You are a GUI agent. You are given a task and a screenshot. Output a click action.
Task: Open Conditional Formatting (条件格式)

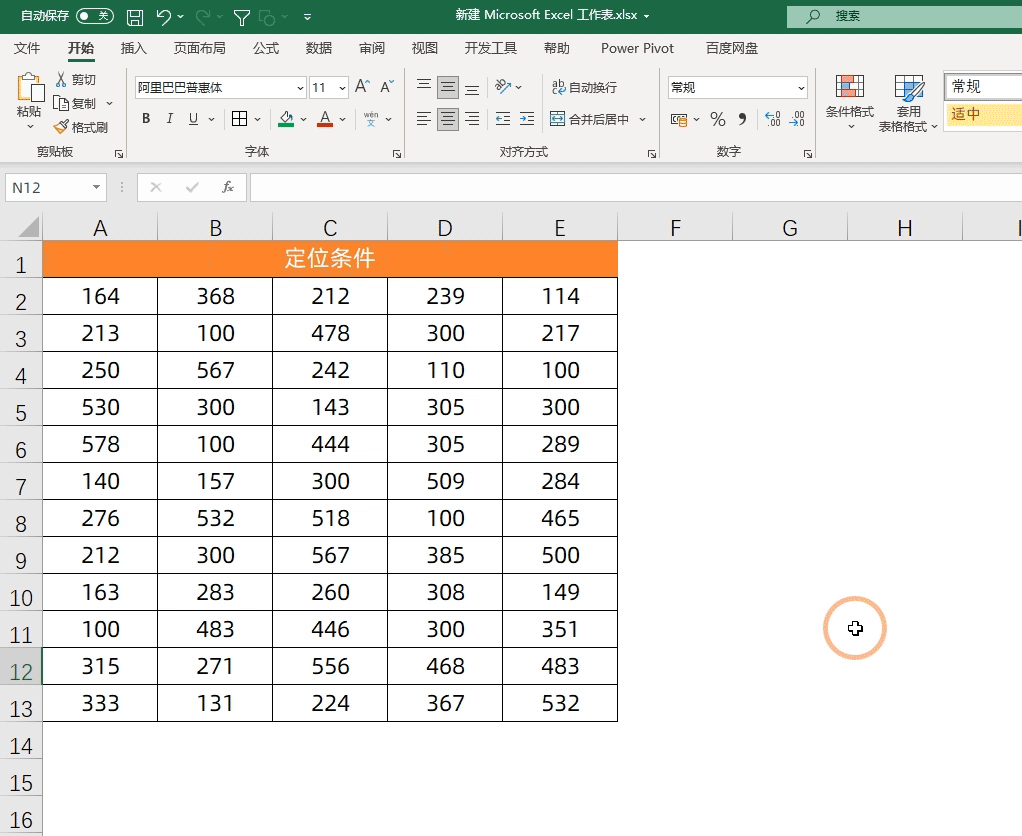[x=849, y=102]
